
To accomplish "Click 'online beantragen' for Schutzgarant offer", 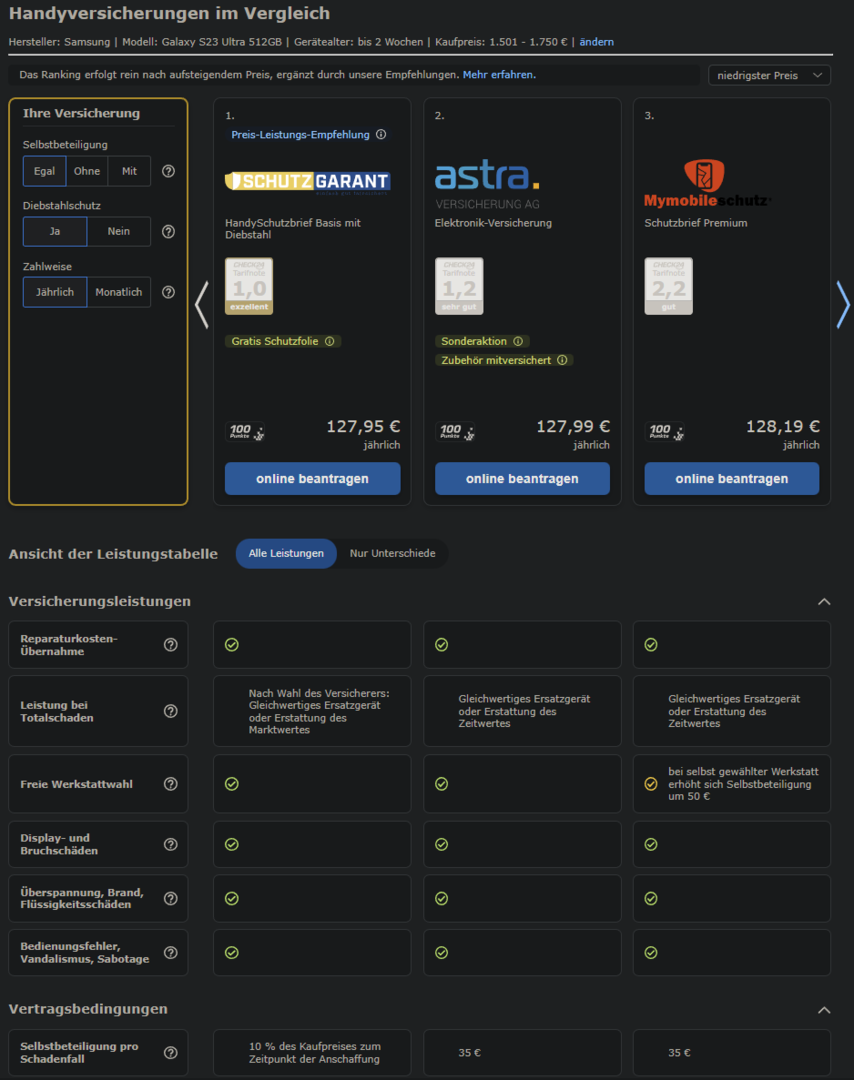I will pyautogui.click(x=312, y=479).
